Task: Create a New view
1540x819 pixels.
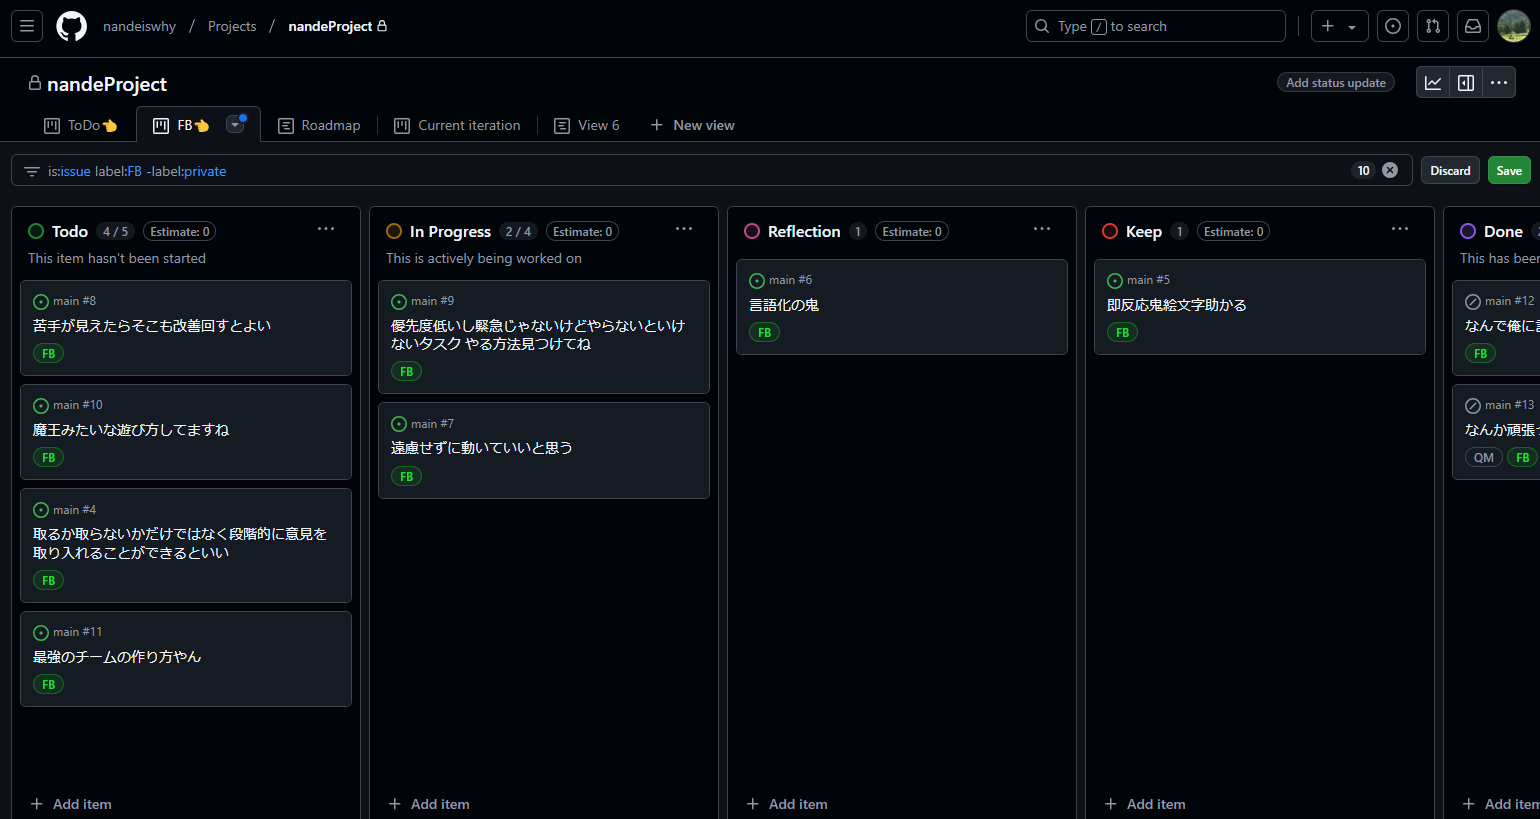Action: coord(692,125)
